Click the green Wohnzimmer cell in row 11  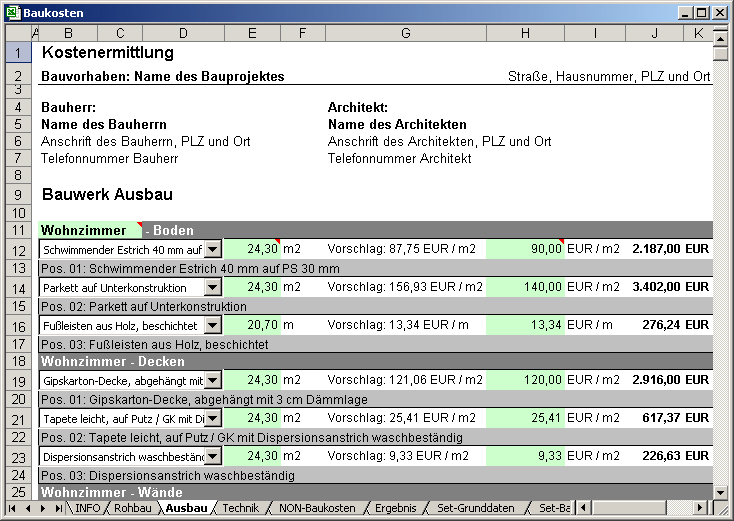[90, 230]
